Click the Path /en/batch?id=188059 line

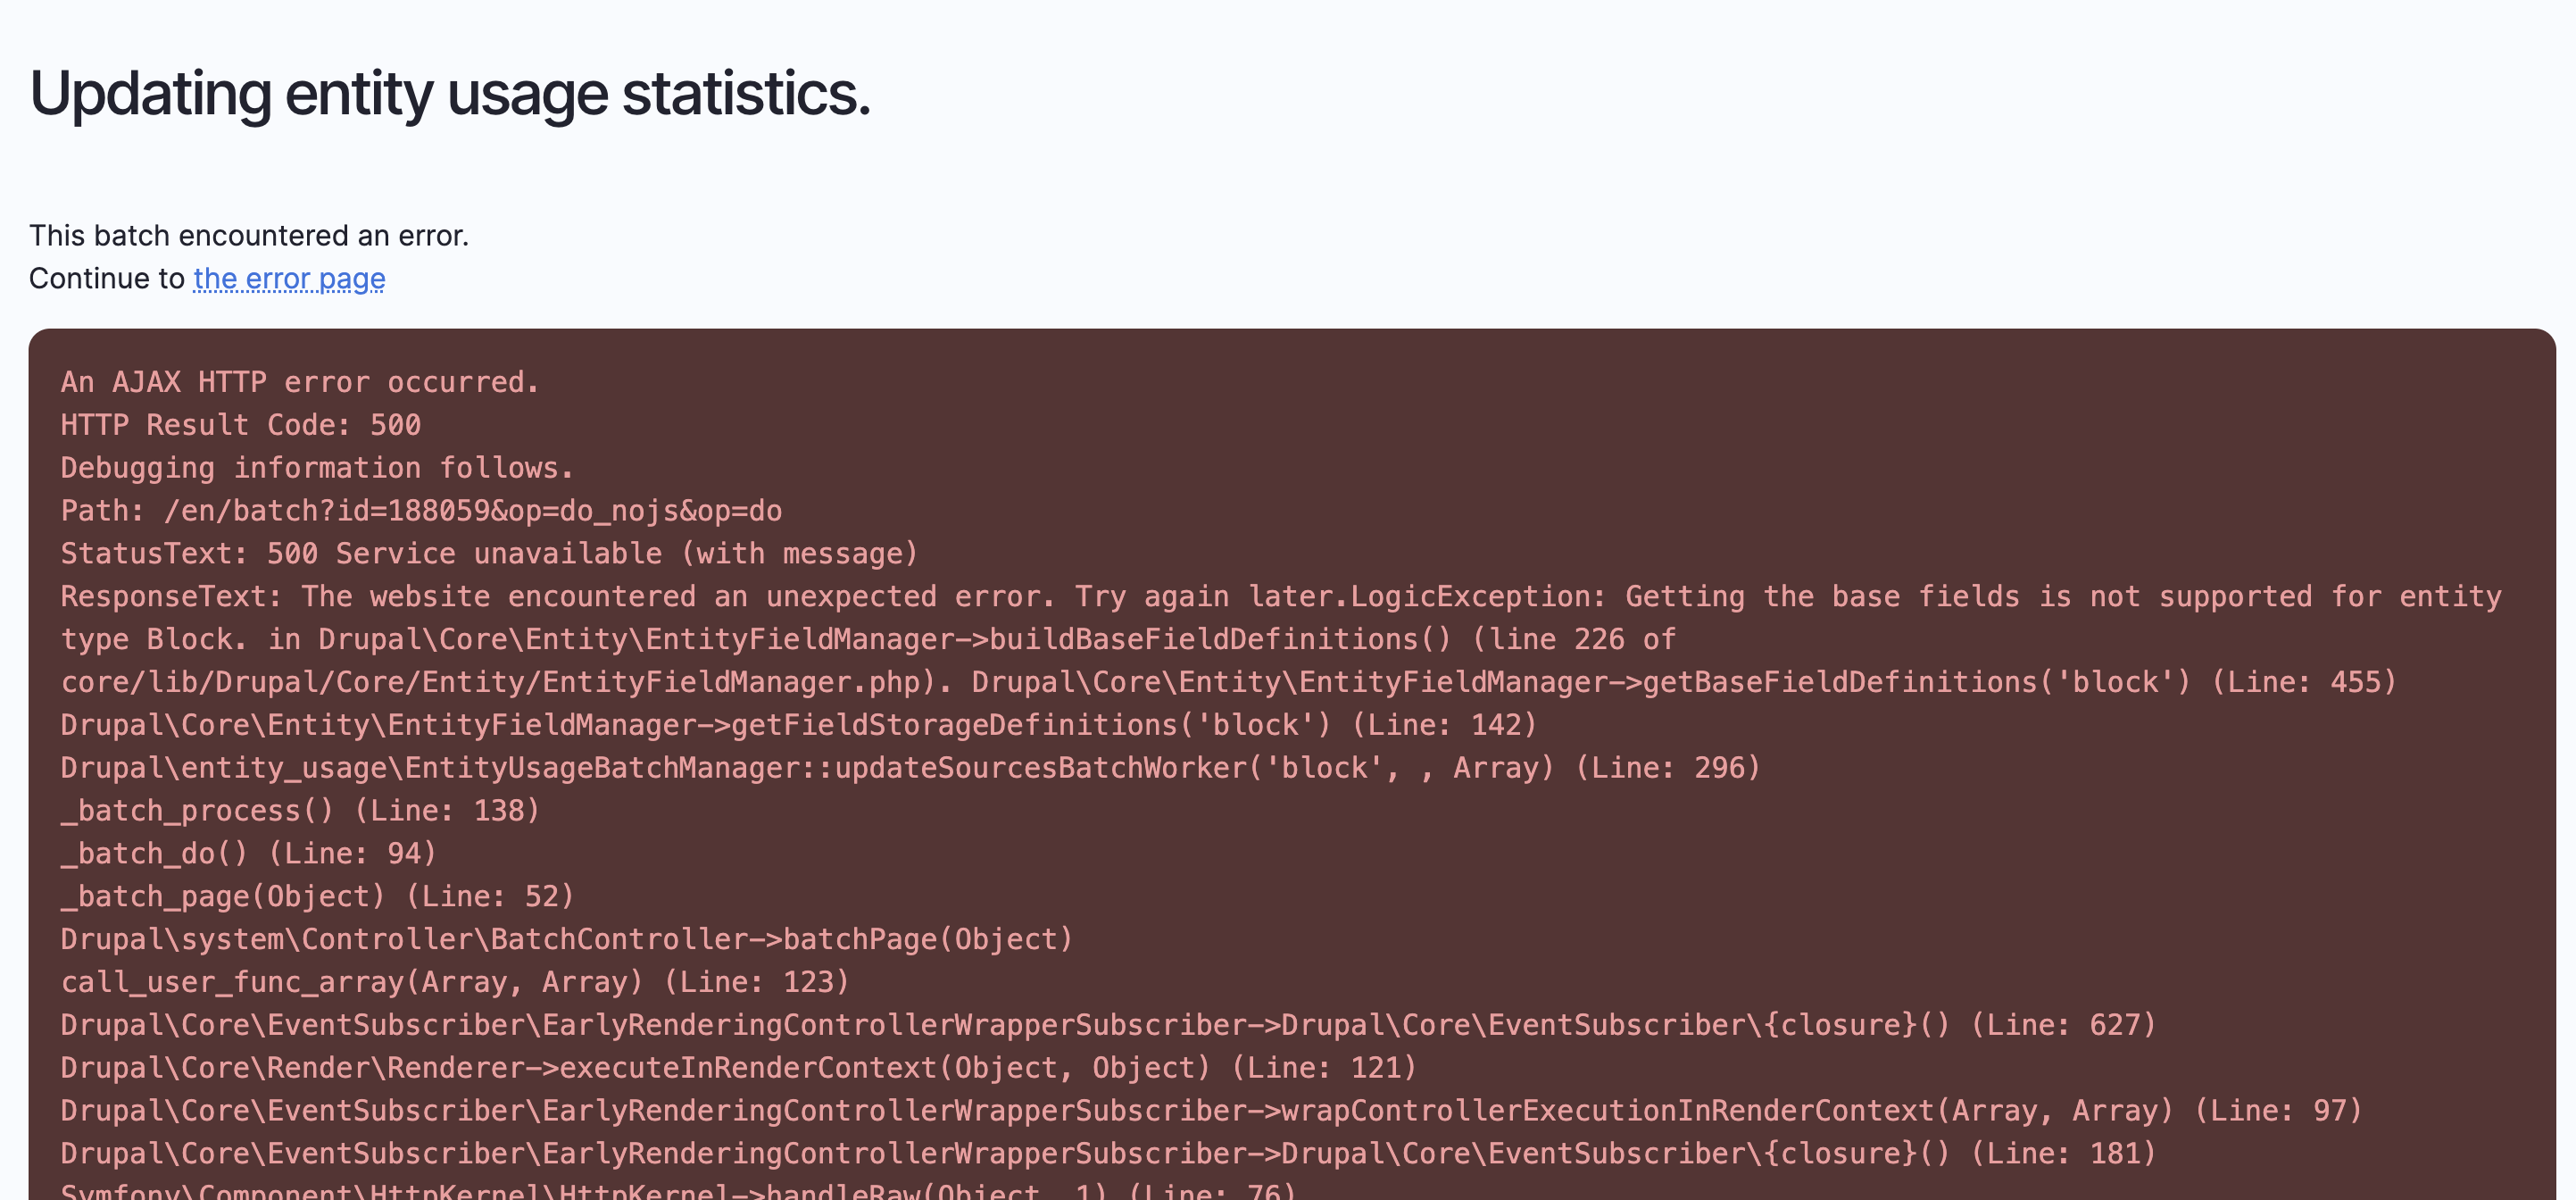421,511
